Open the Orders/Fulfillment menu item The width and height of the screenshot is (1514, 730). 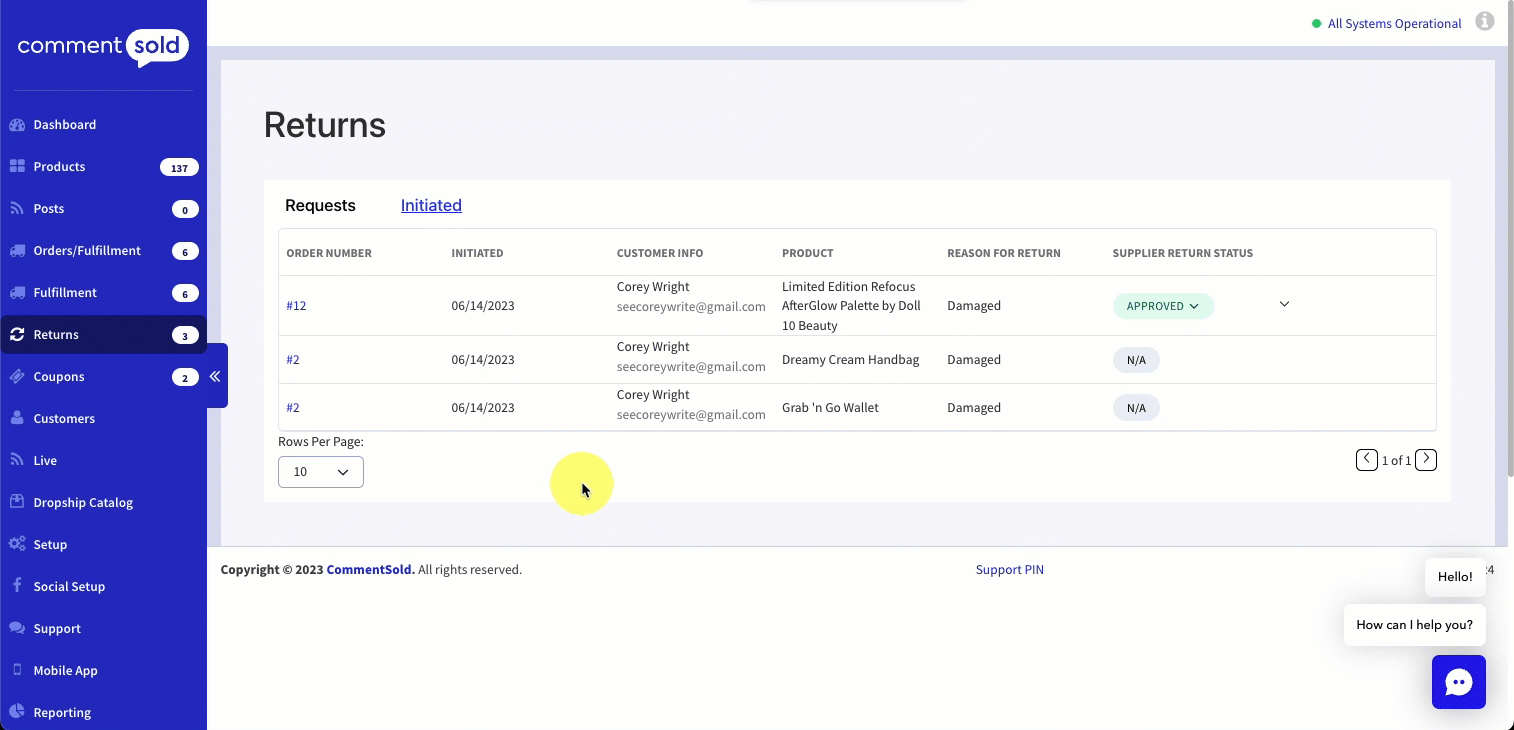pos(87,251)
